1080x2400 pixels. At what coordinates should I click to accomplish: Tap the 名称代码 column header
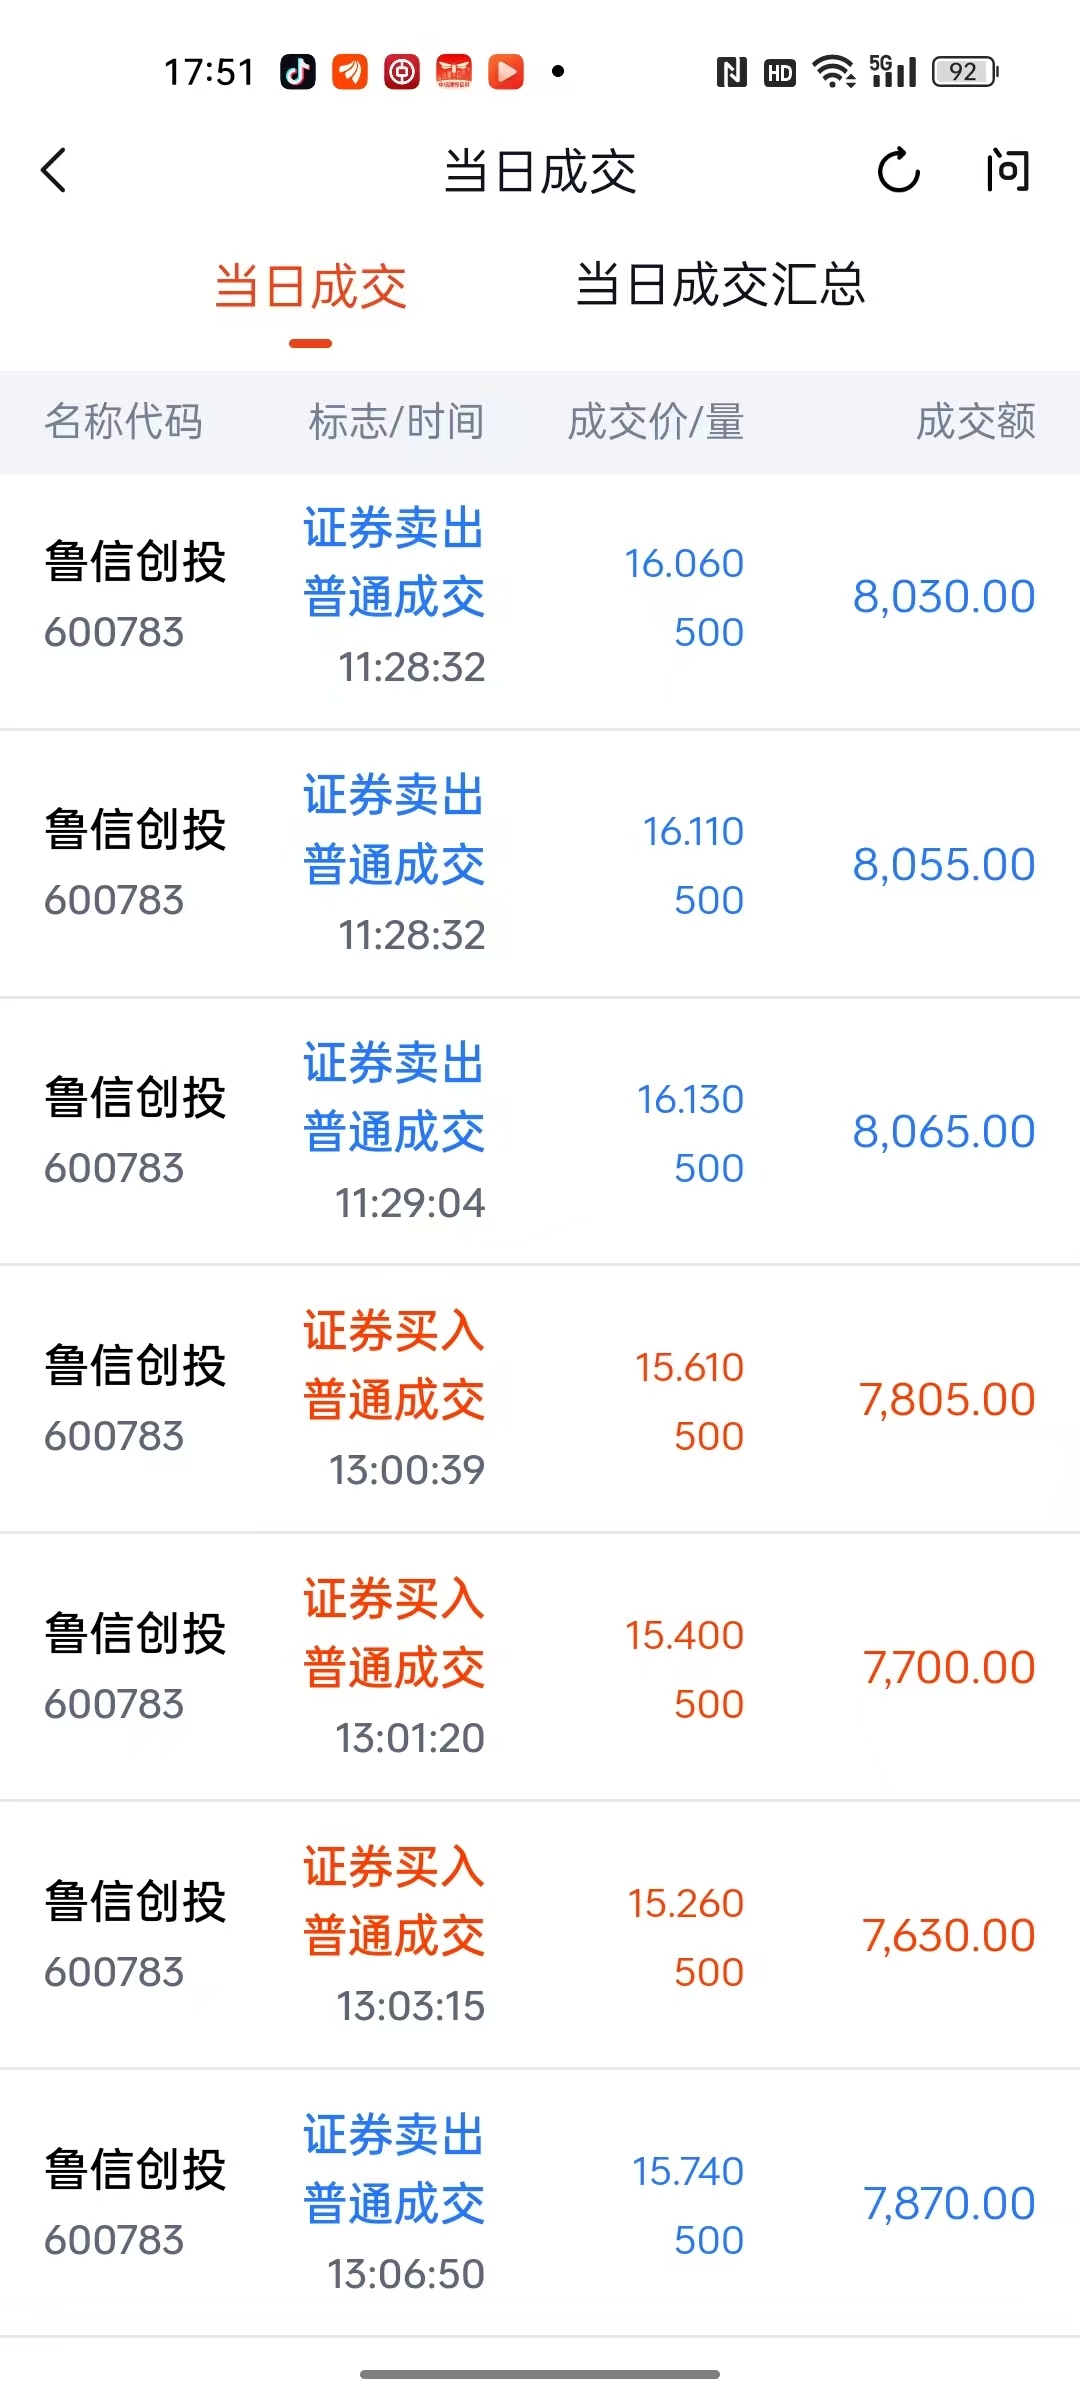[123, 422]
